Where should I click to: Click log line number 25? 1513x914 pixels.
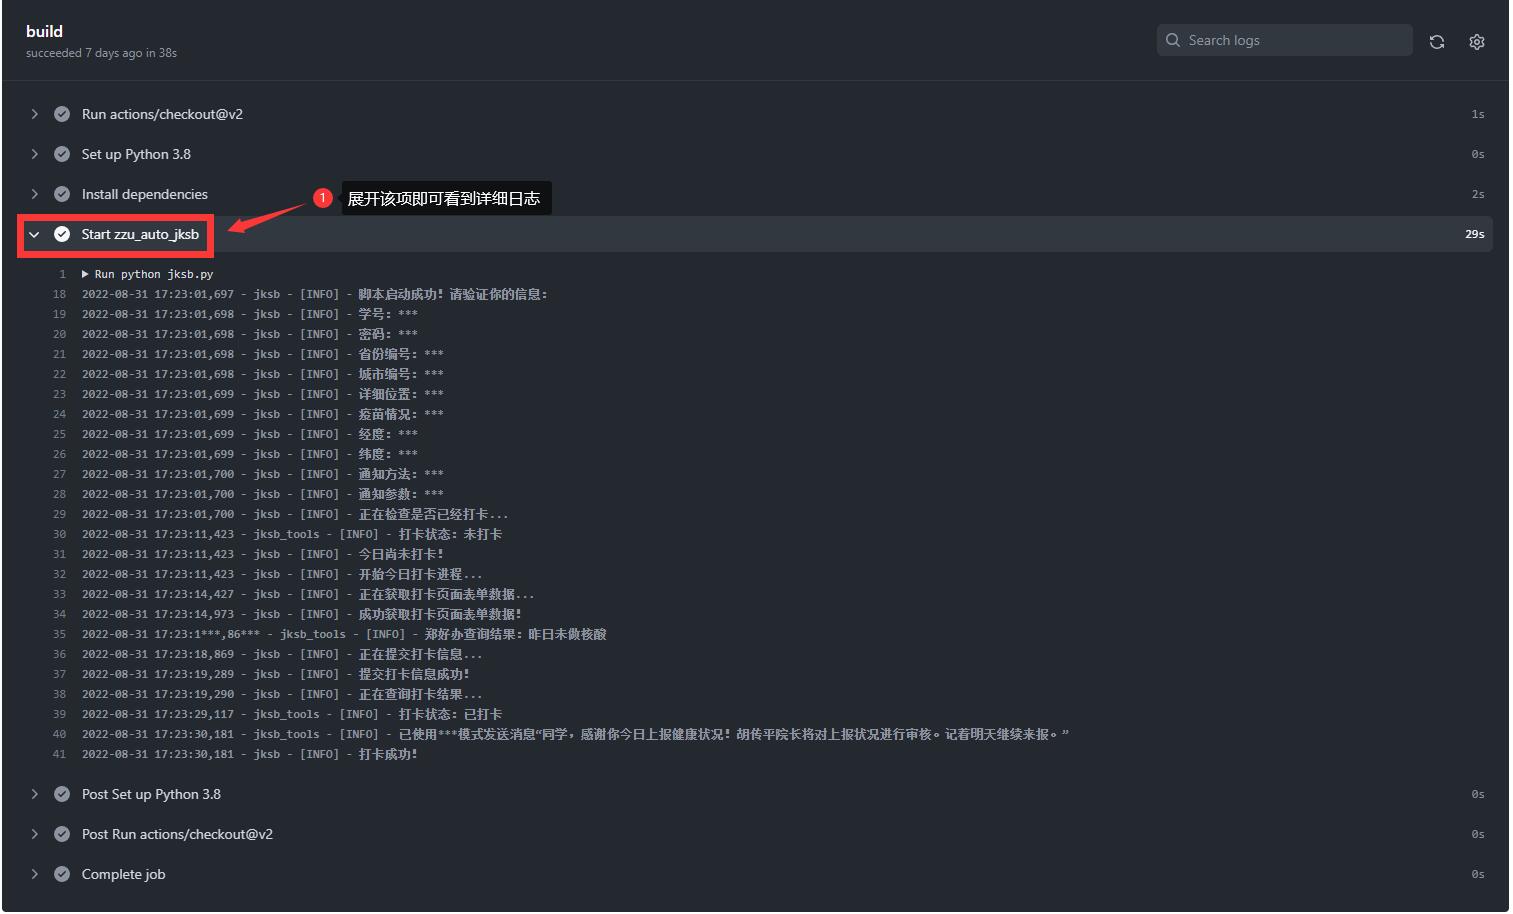59,434
